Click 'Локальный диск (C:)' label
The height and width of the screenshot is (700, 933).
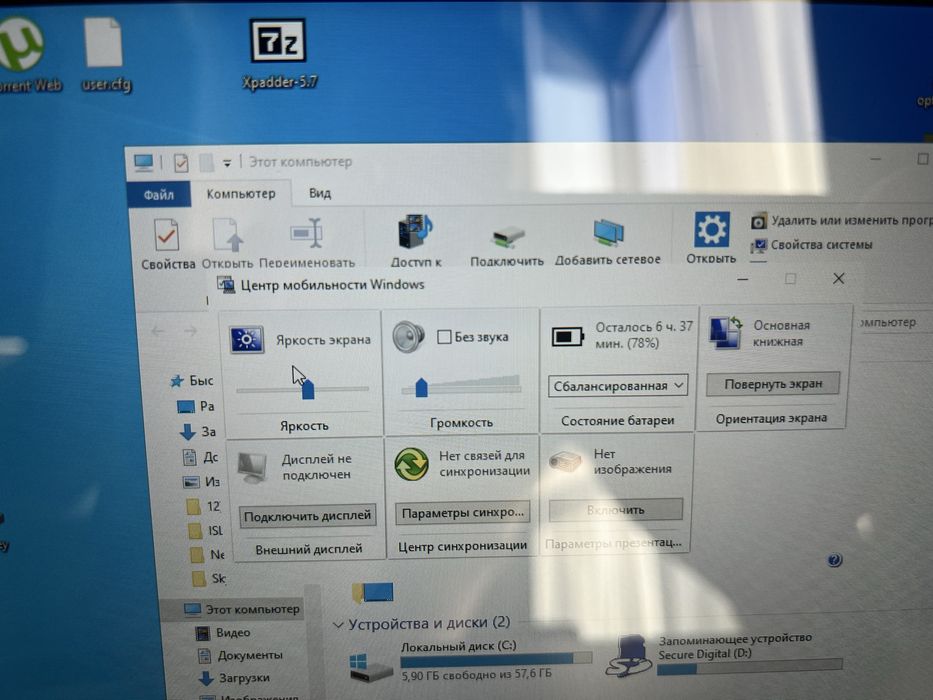(458, 646)
